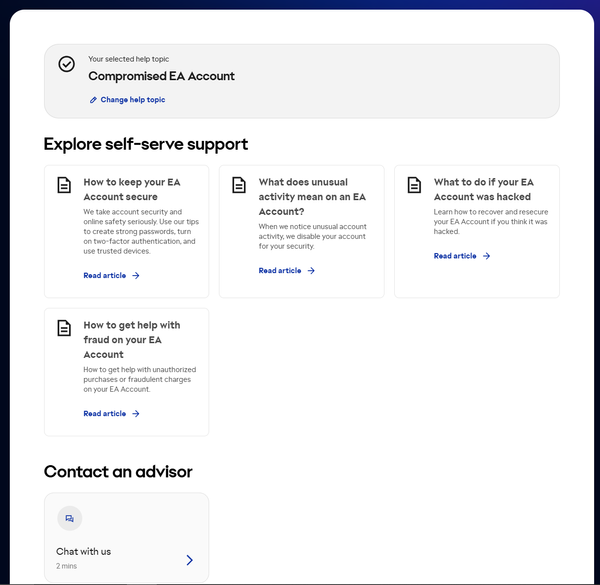This screenshot has width=600, height=585.
Task: Select 'What to do if your EA Account was hacked' title
Action: point(484,189)
